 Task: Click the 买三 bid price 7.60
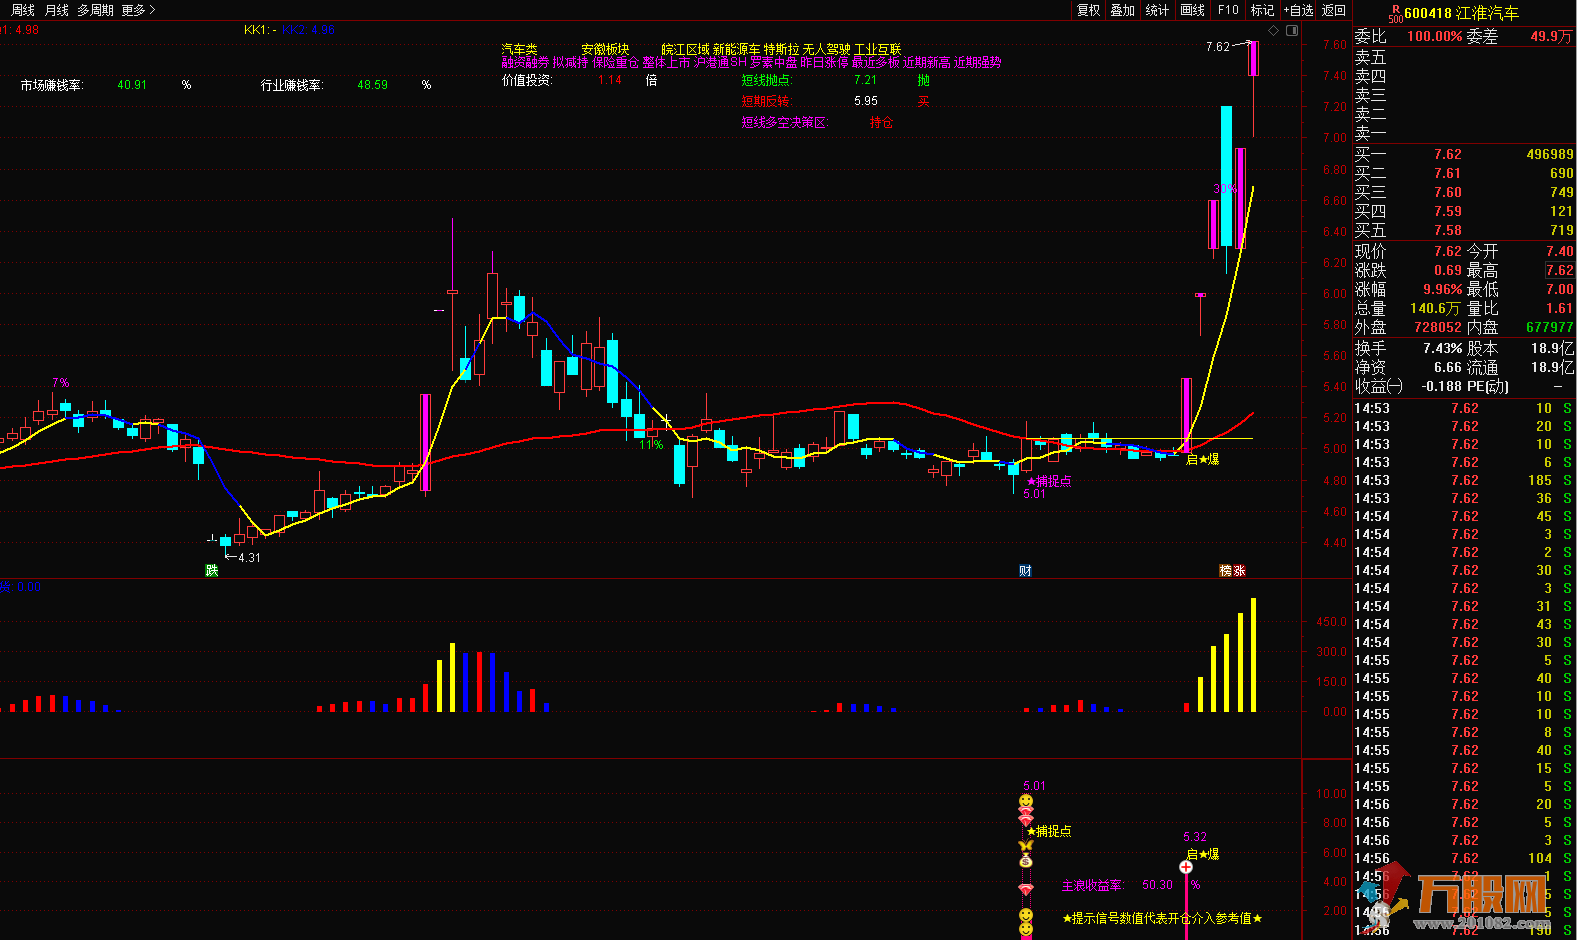[1447, 193]
